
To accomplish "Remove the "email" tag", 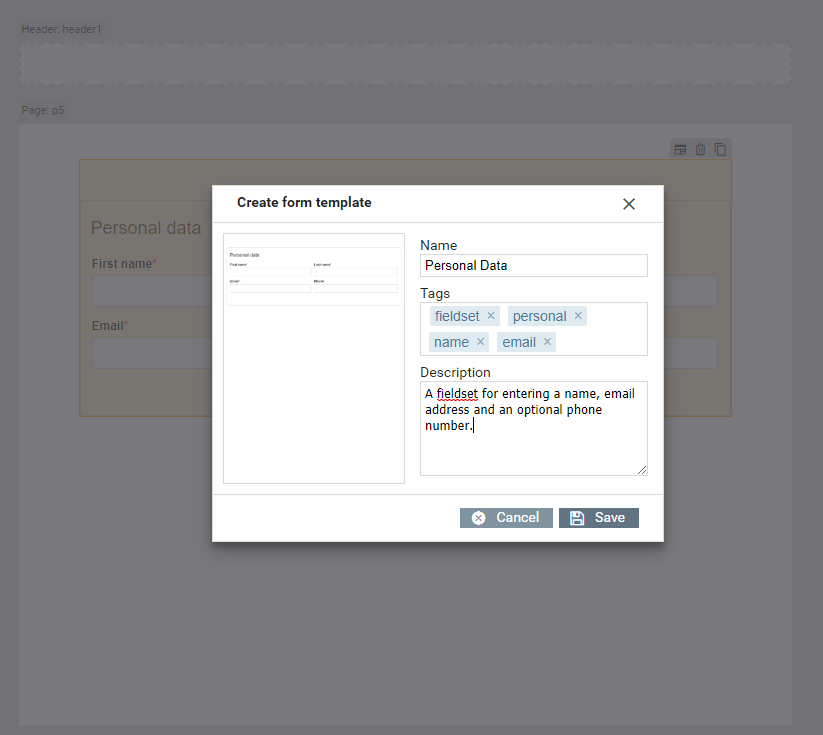I will click(547, 342).
